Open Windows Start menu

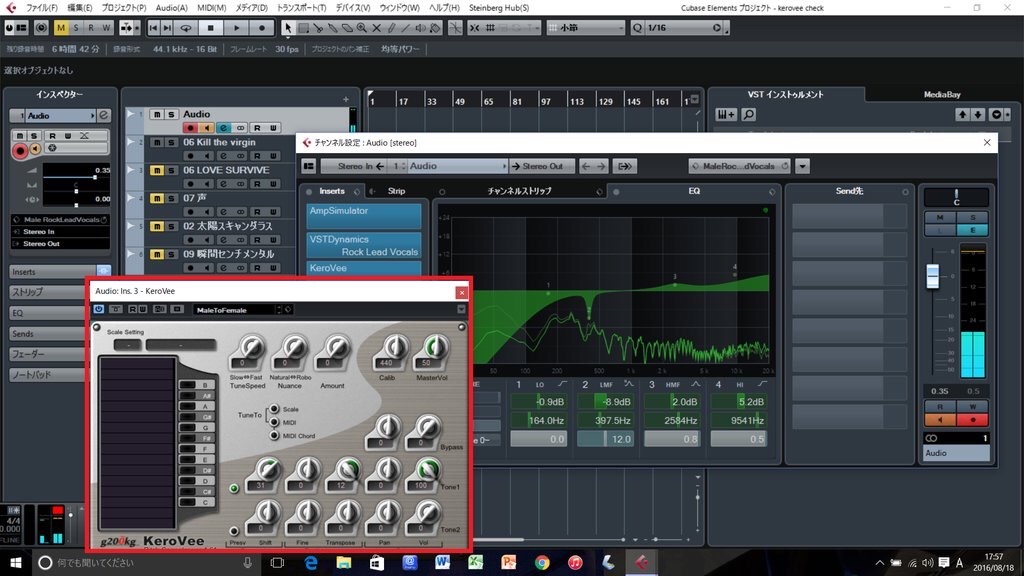tap(16, 562)
